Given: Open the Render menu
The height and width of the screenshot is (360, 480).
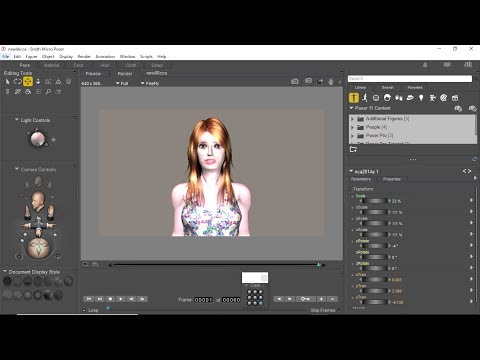Looking at the screenshot, I should point(84,56).
